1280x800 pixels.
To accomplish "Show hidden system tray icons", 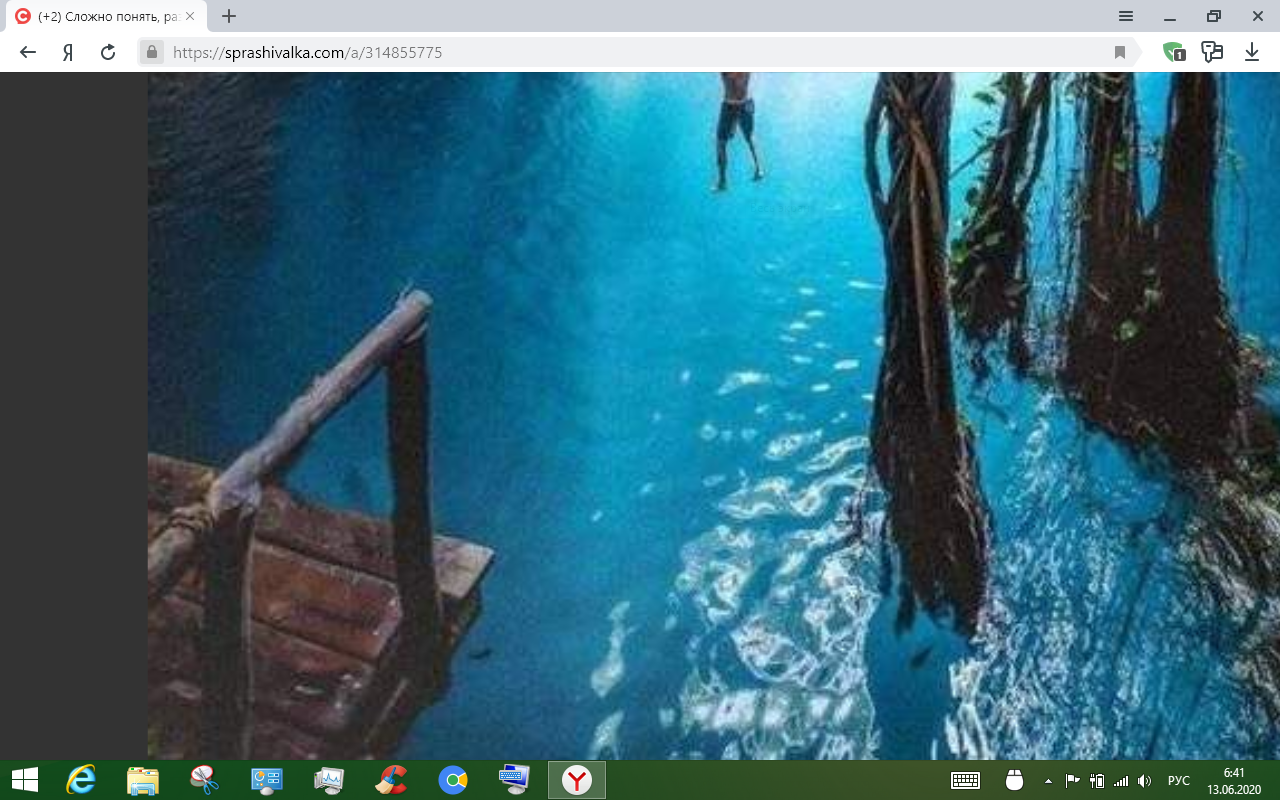I will [x=1048, y=780].
